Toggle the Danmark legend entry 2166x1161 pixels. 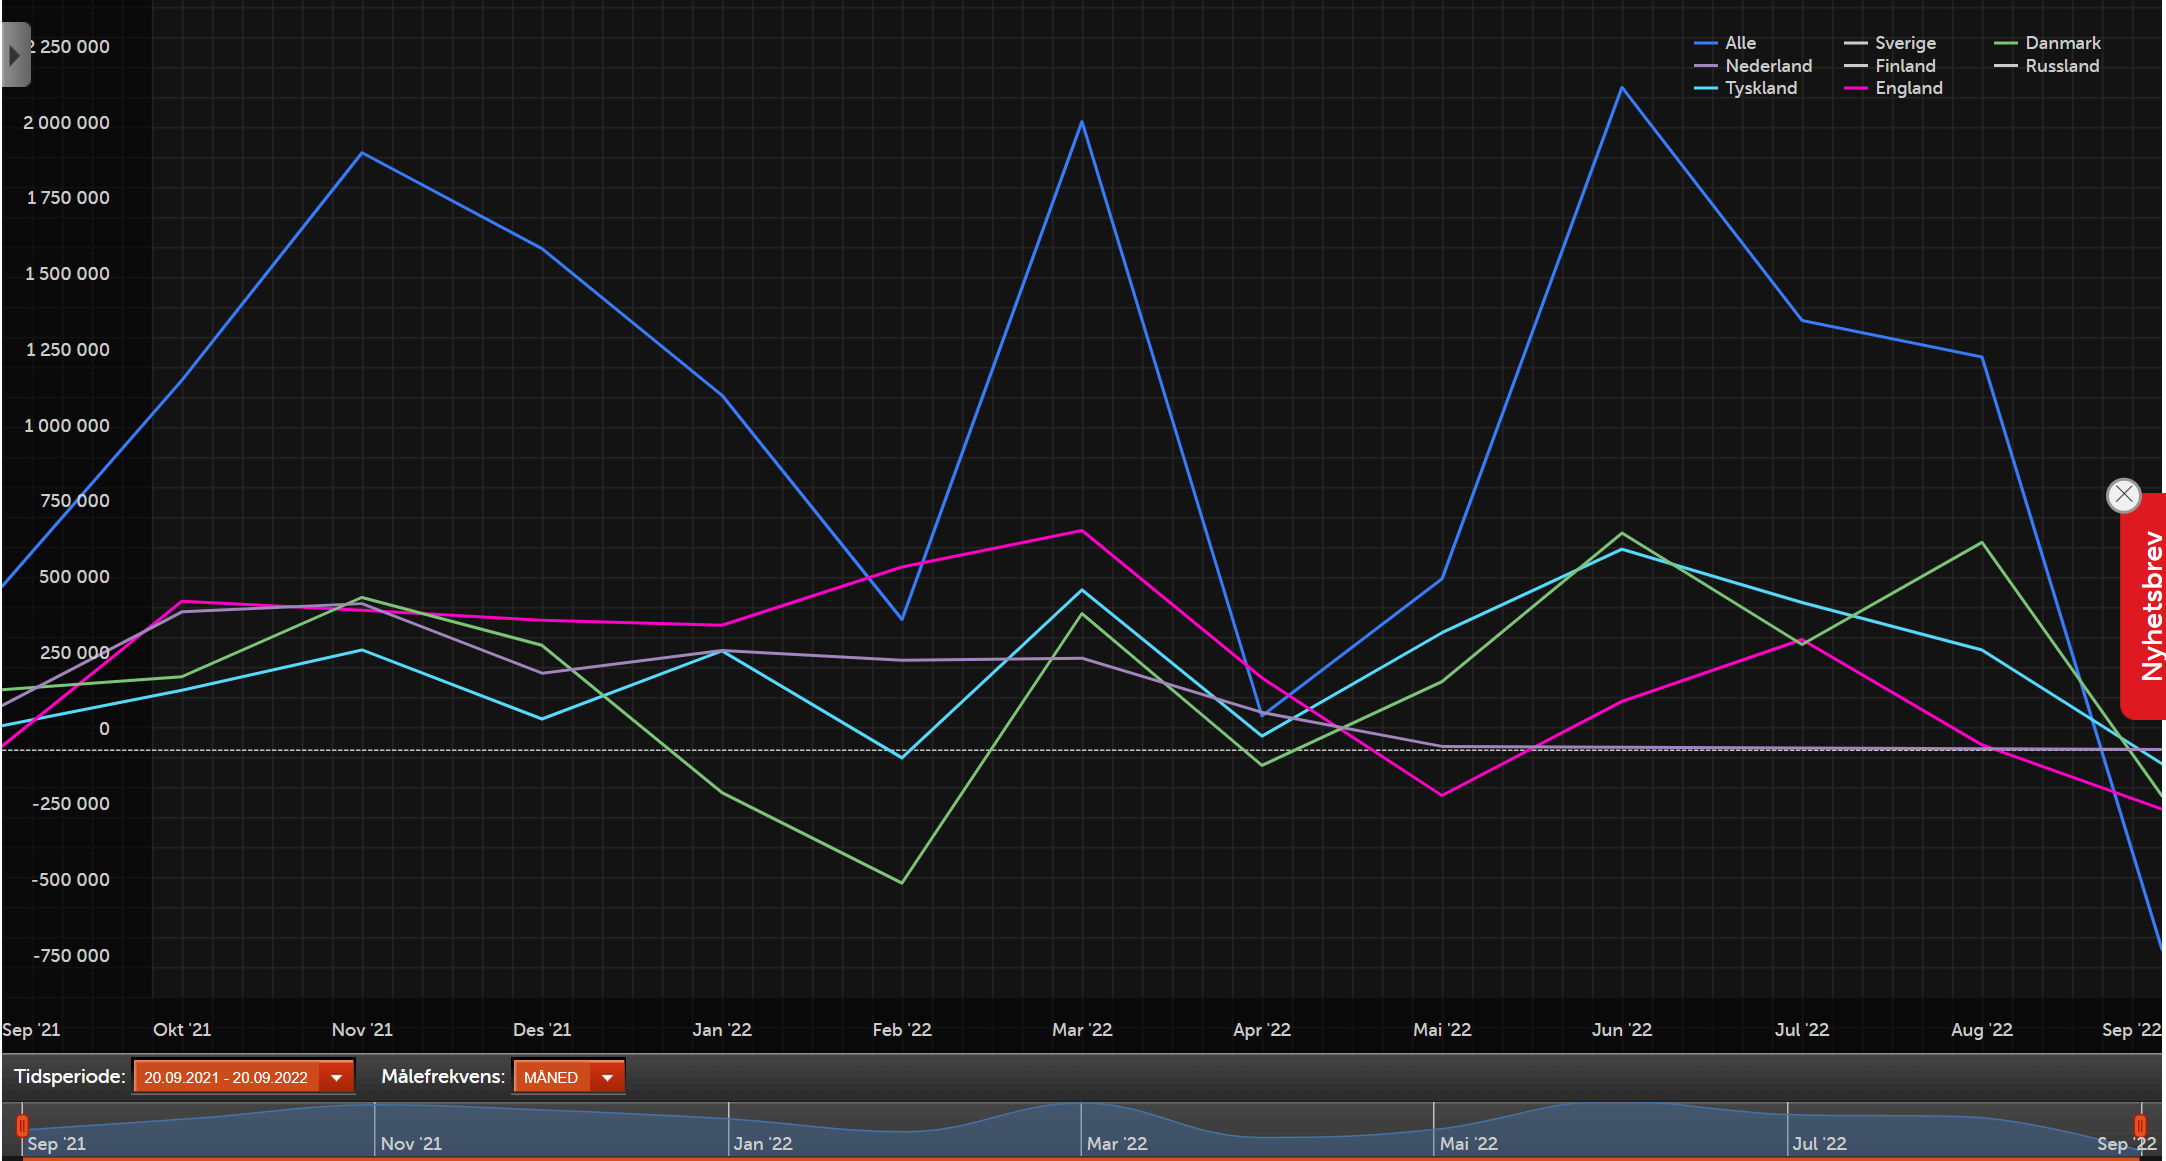[2062, 43]
